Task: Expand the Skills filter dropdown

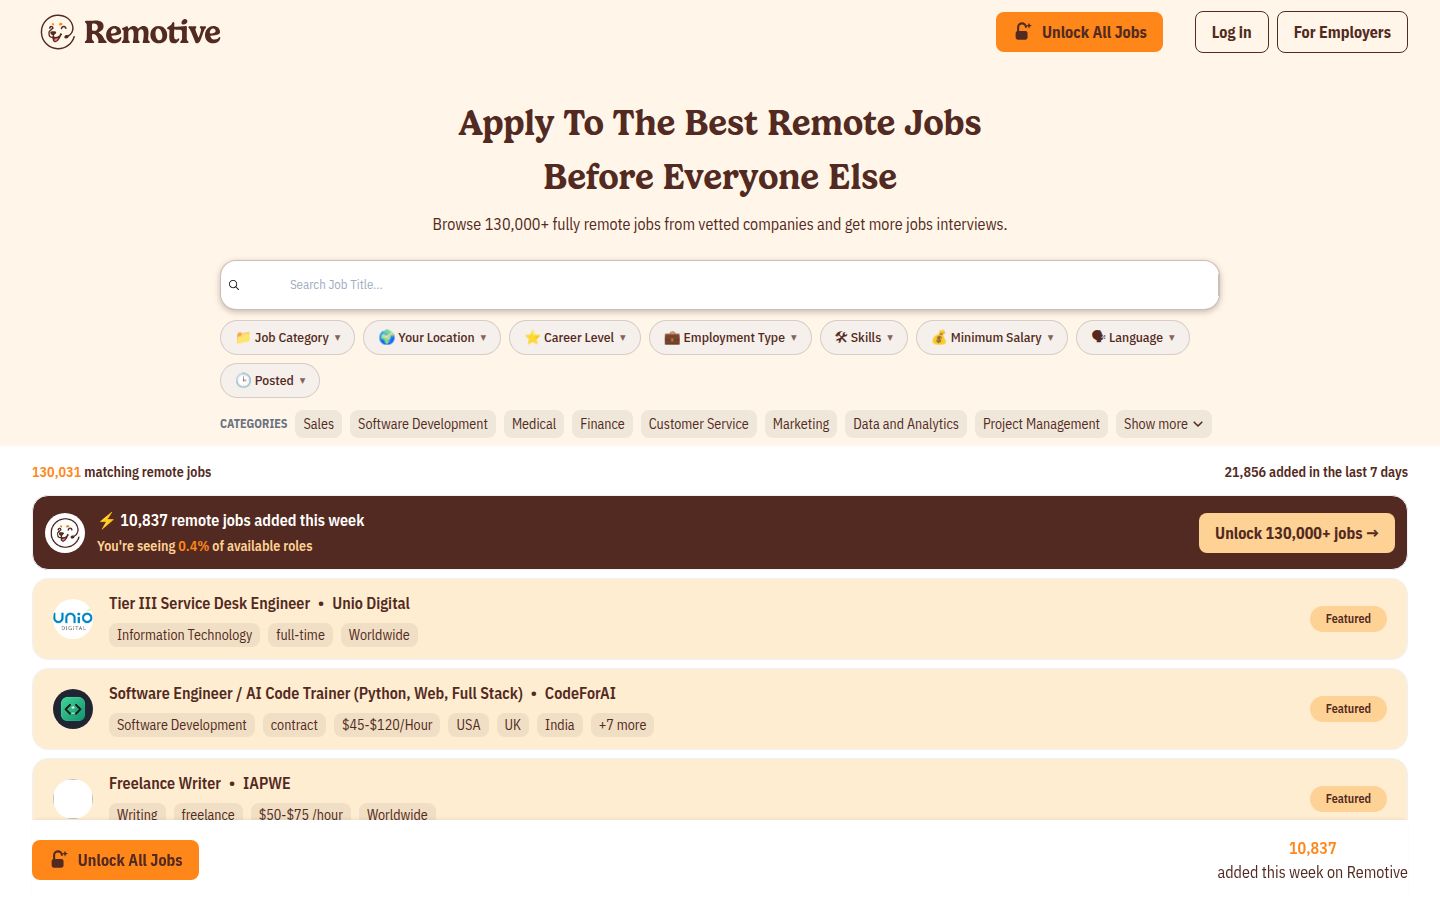Action: [864, 338]
